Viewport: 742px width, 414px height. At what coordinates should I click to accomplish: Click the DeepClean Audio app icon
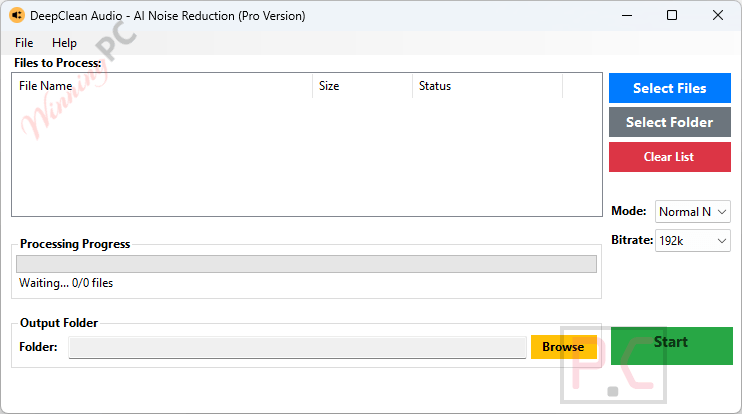(17, 16)
